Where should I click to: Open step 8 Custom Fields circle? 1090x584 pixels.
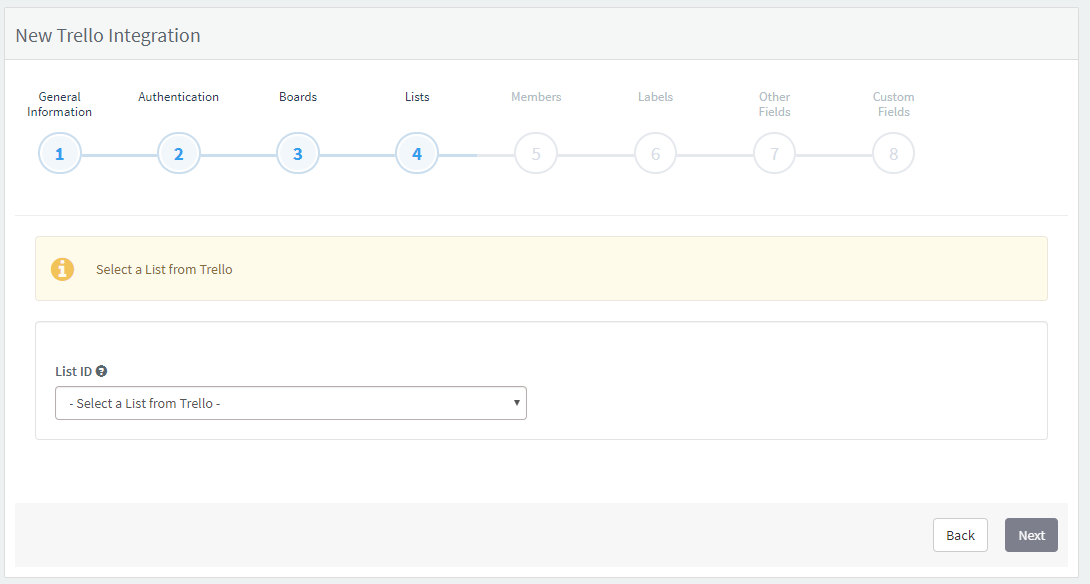point(893,154)
